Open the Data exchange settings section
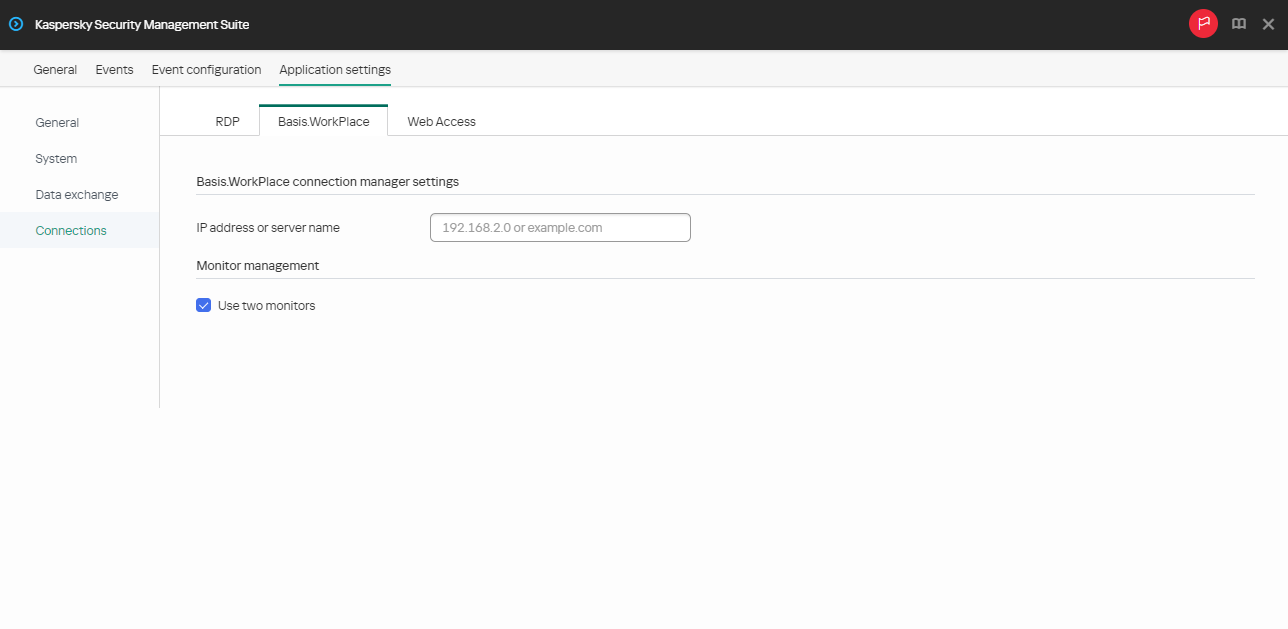The height and width of the screenshot is (629, 1288). [74, 194]
